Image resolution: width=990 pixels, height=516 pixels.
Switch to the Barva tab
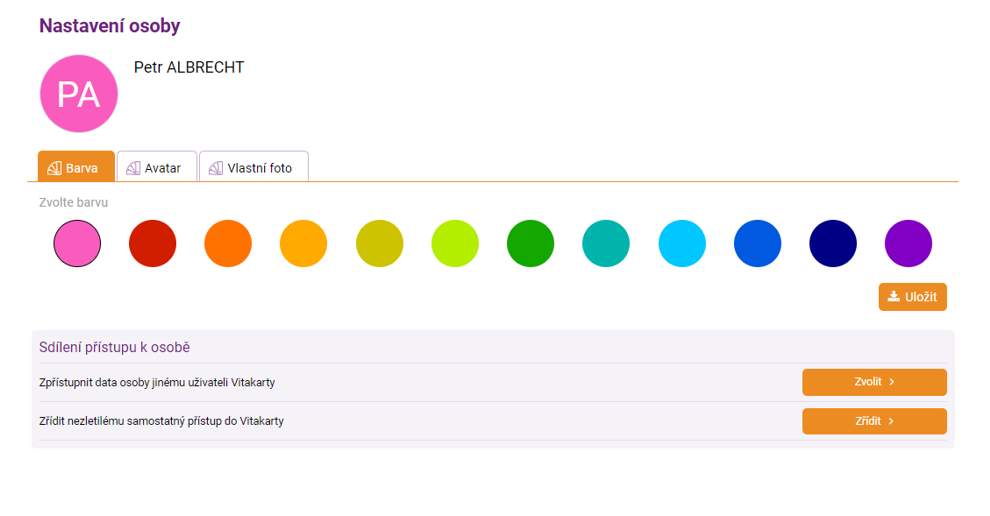click(76, 168)
